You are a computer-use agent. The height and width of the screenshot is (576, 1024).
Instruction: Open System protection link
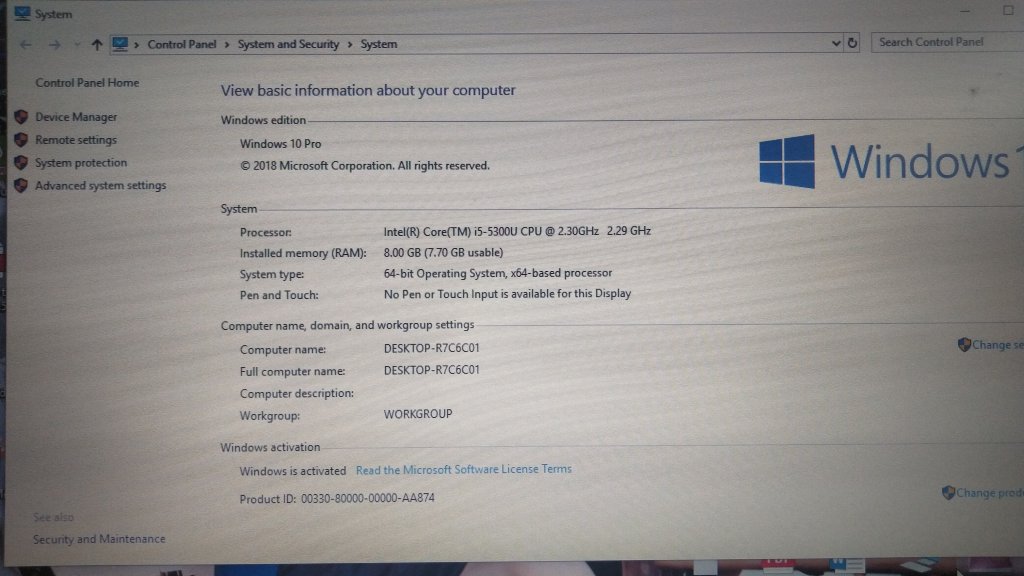[81, 163]
